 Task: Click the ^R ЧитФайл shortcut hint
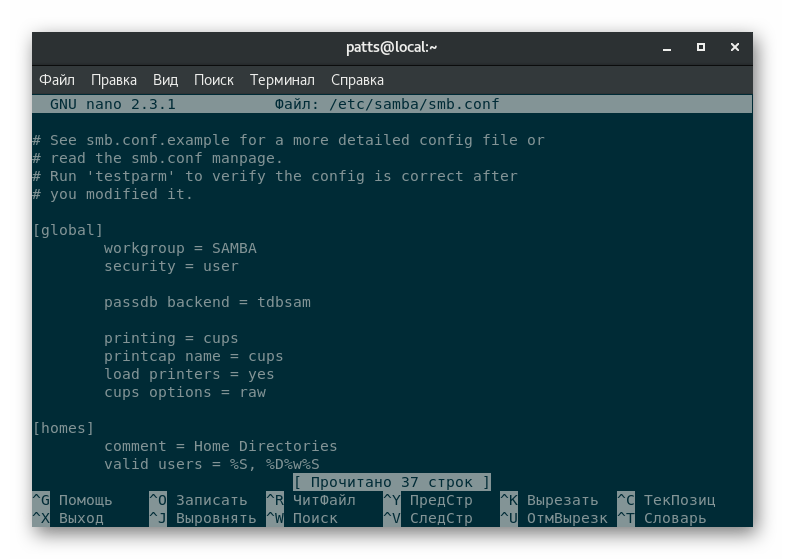(311, 500)
